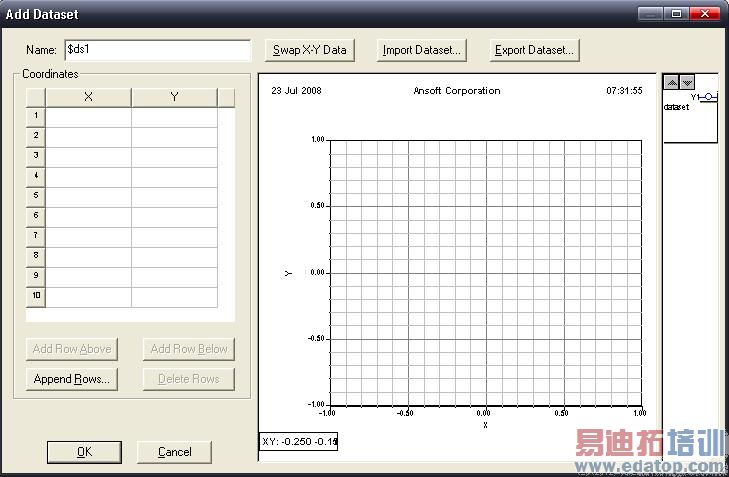Image resolution: width=729 pixels, height=477 pixels.
Task: Select row header 6
Action: (x=36, y=217)
